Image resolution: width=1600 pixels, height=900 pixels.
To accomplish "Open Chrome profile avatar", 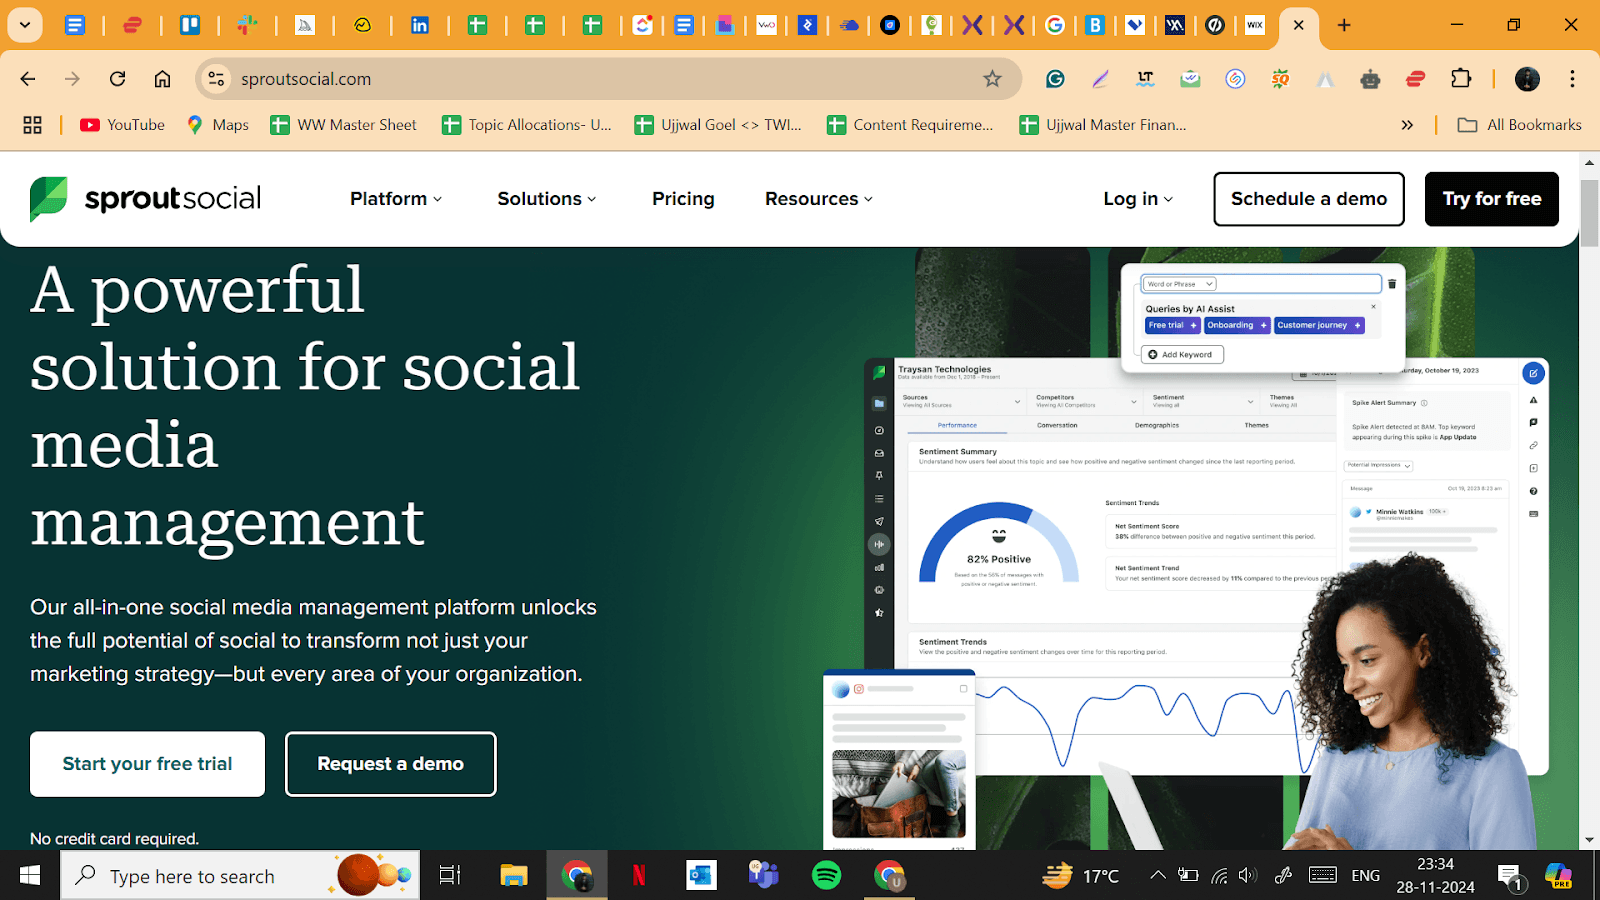I will click(1527, 79).
